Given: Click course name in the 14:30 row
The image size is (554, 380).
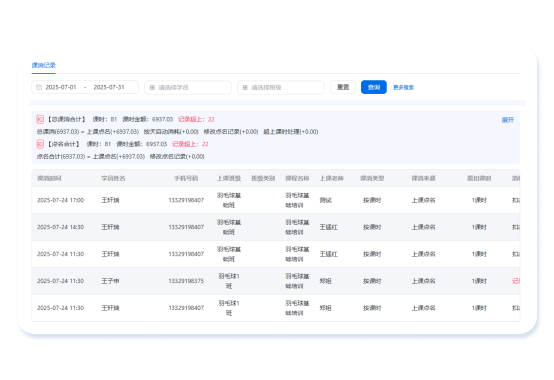Looking at the screenshot, I should 297,227.
